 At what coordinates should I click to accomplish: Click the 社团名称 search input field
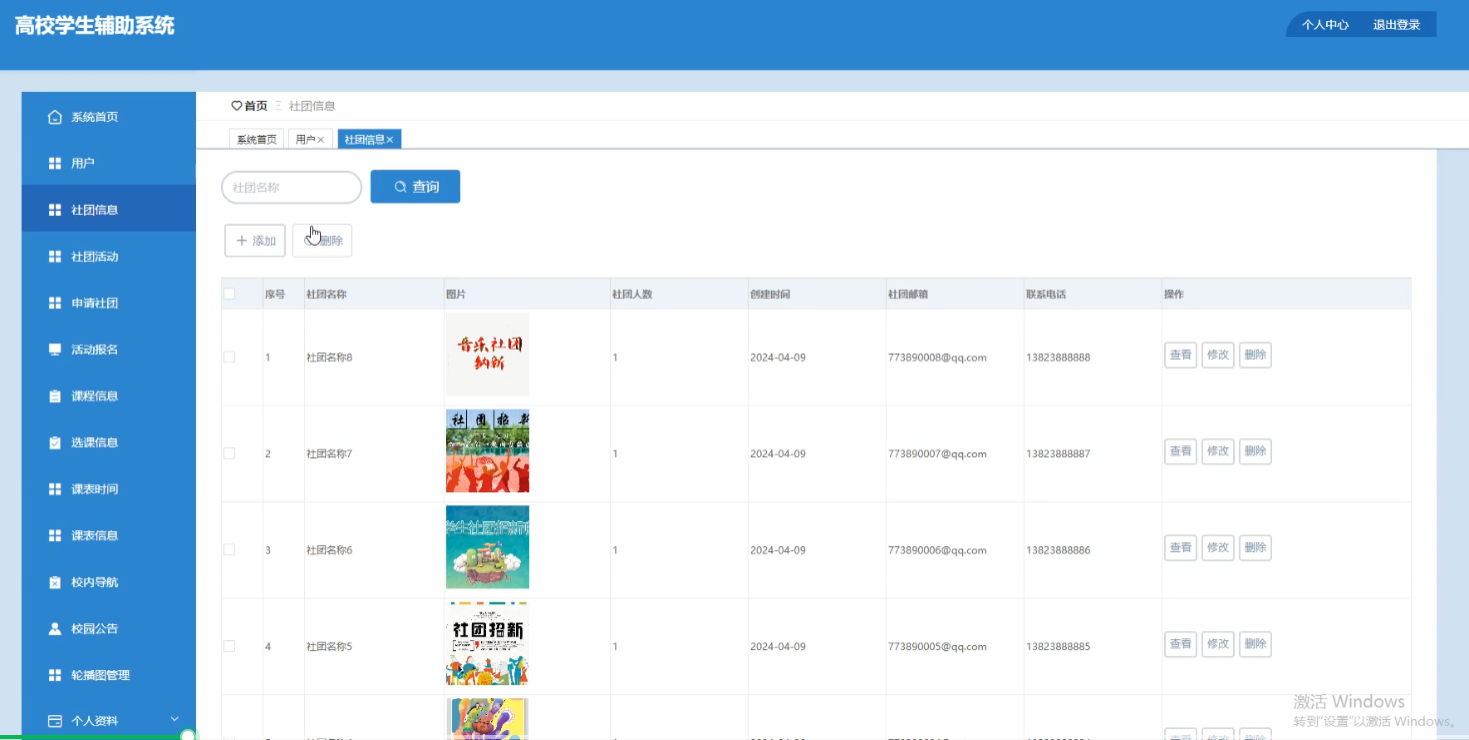click(291, 187)
